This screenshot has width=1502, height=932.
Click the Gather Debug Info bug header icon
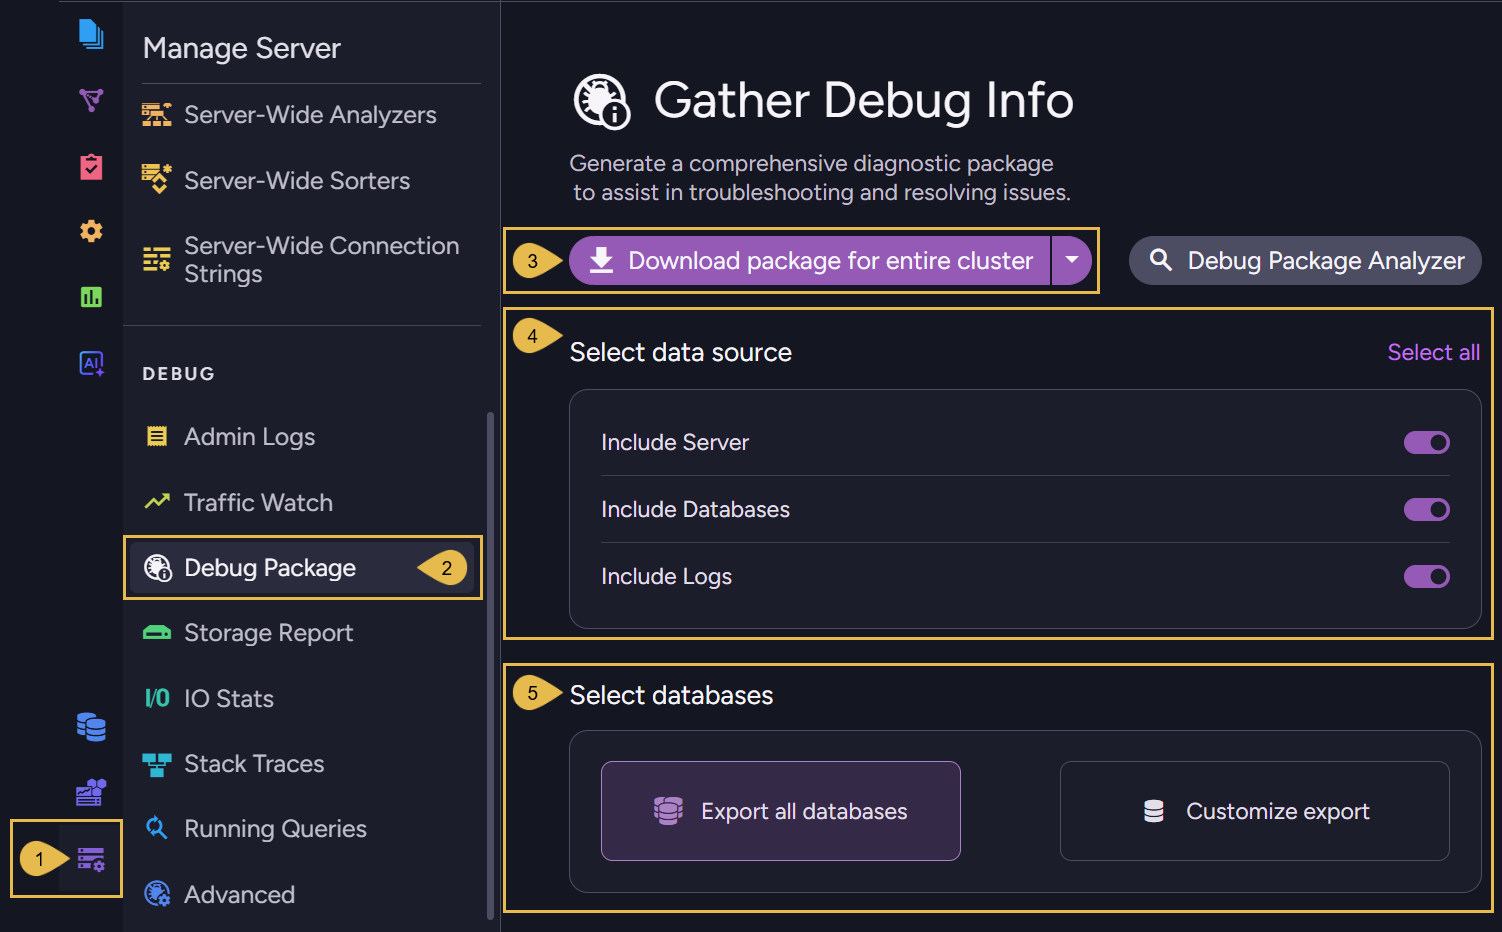click(601, 101)
